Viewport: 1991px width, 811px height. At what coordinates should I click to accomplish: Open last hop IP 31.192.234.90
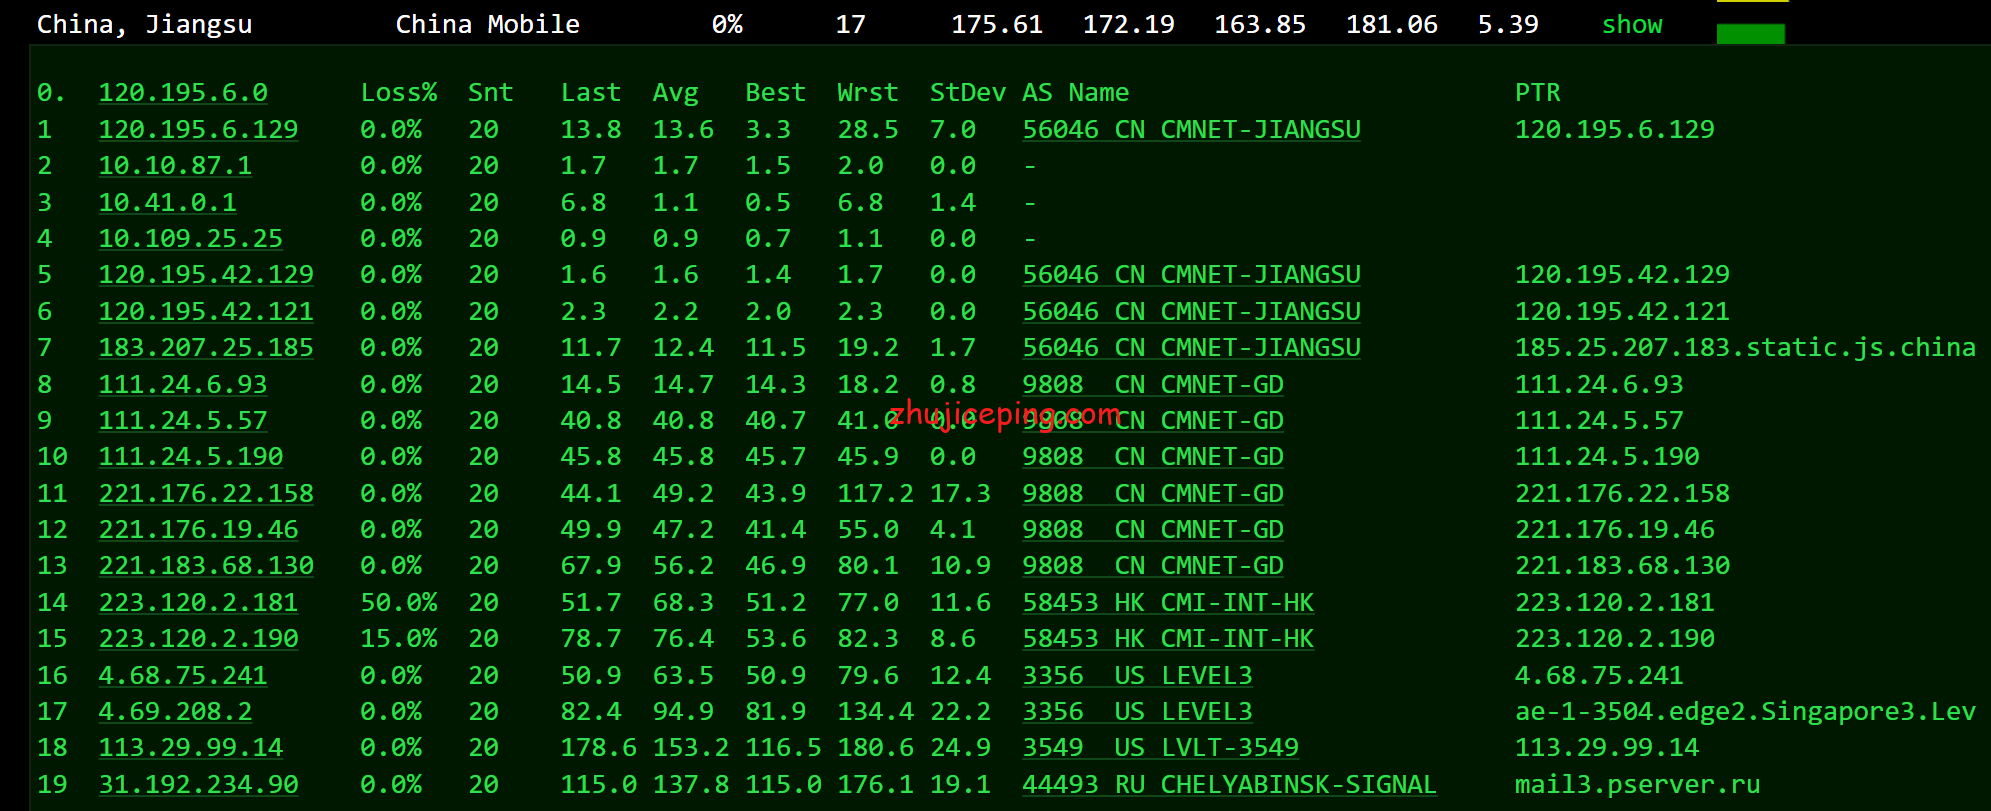coord(198,785)
